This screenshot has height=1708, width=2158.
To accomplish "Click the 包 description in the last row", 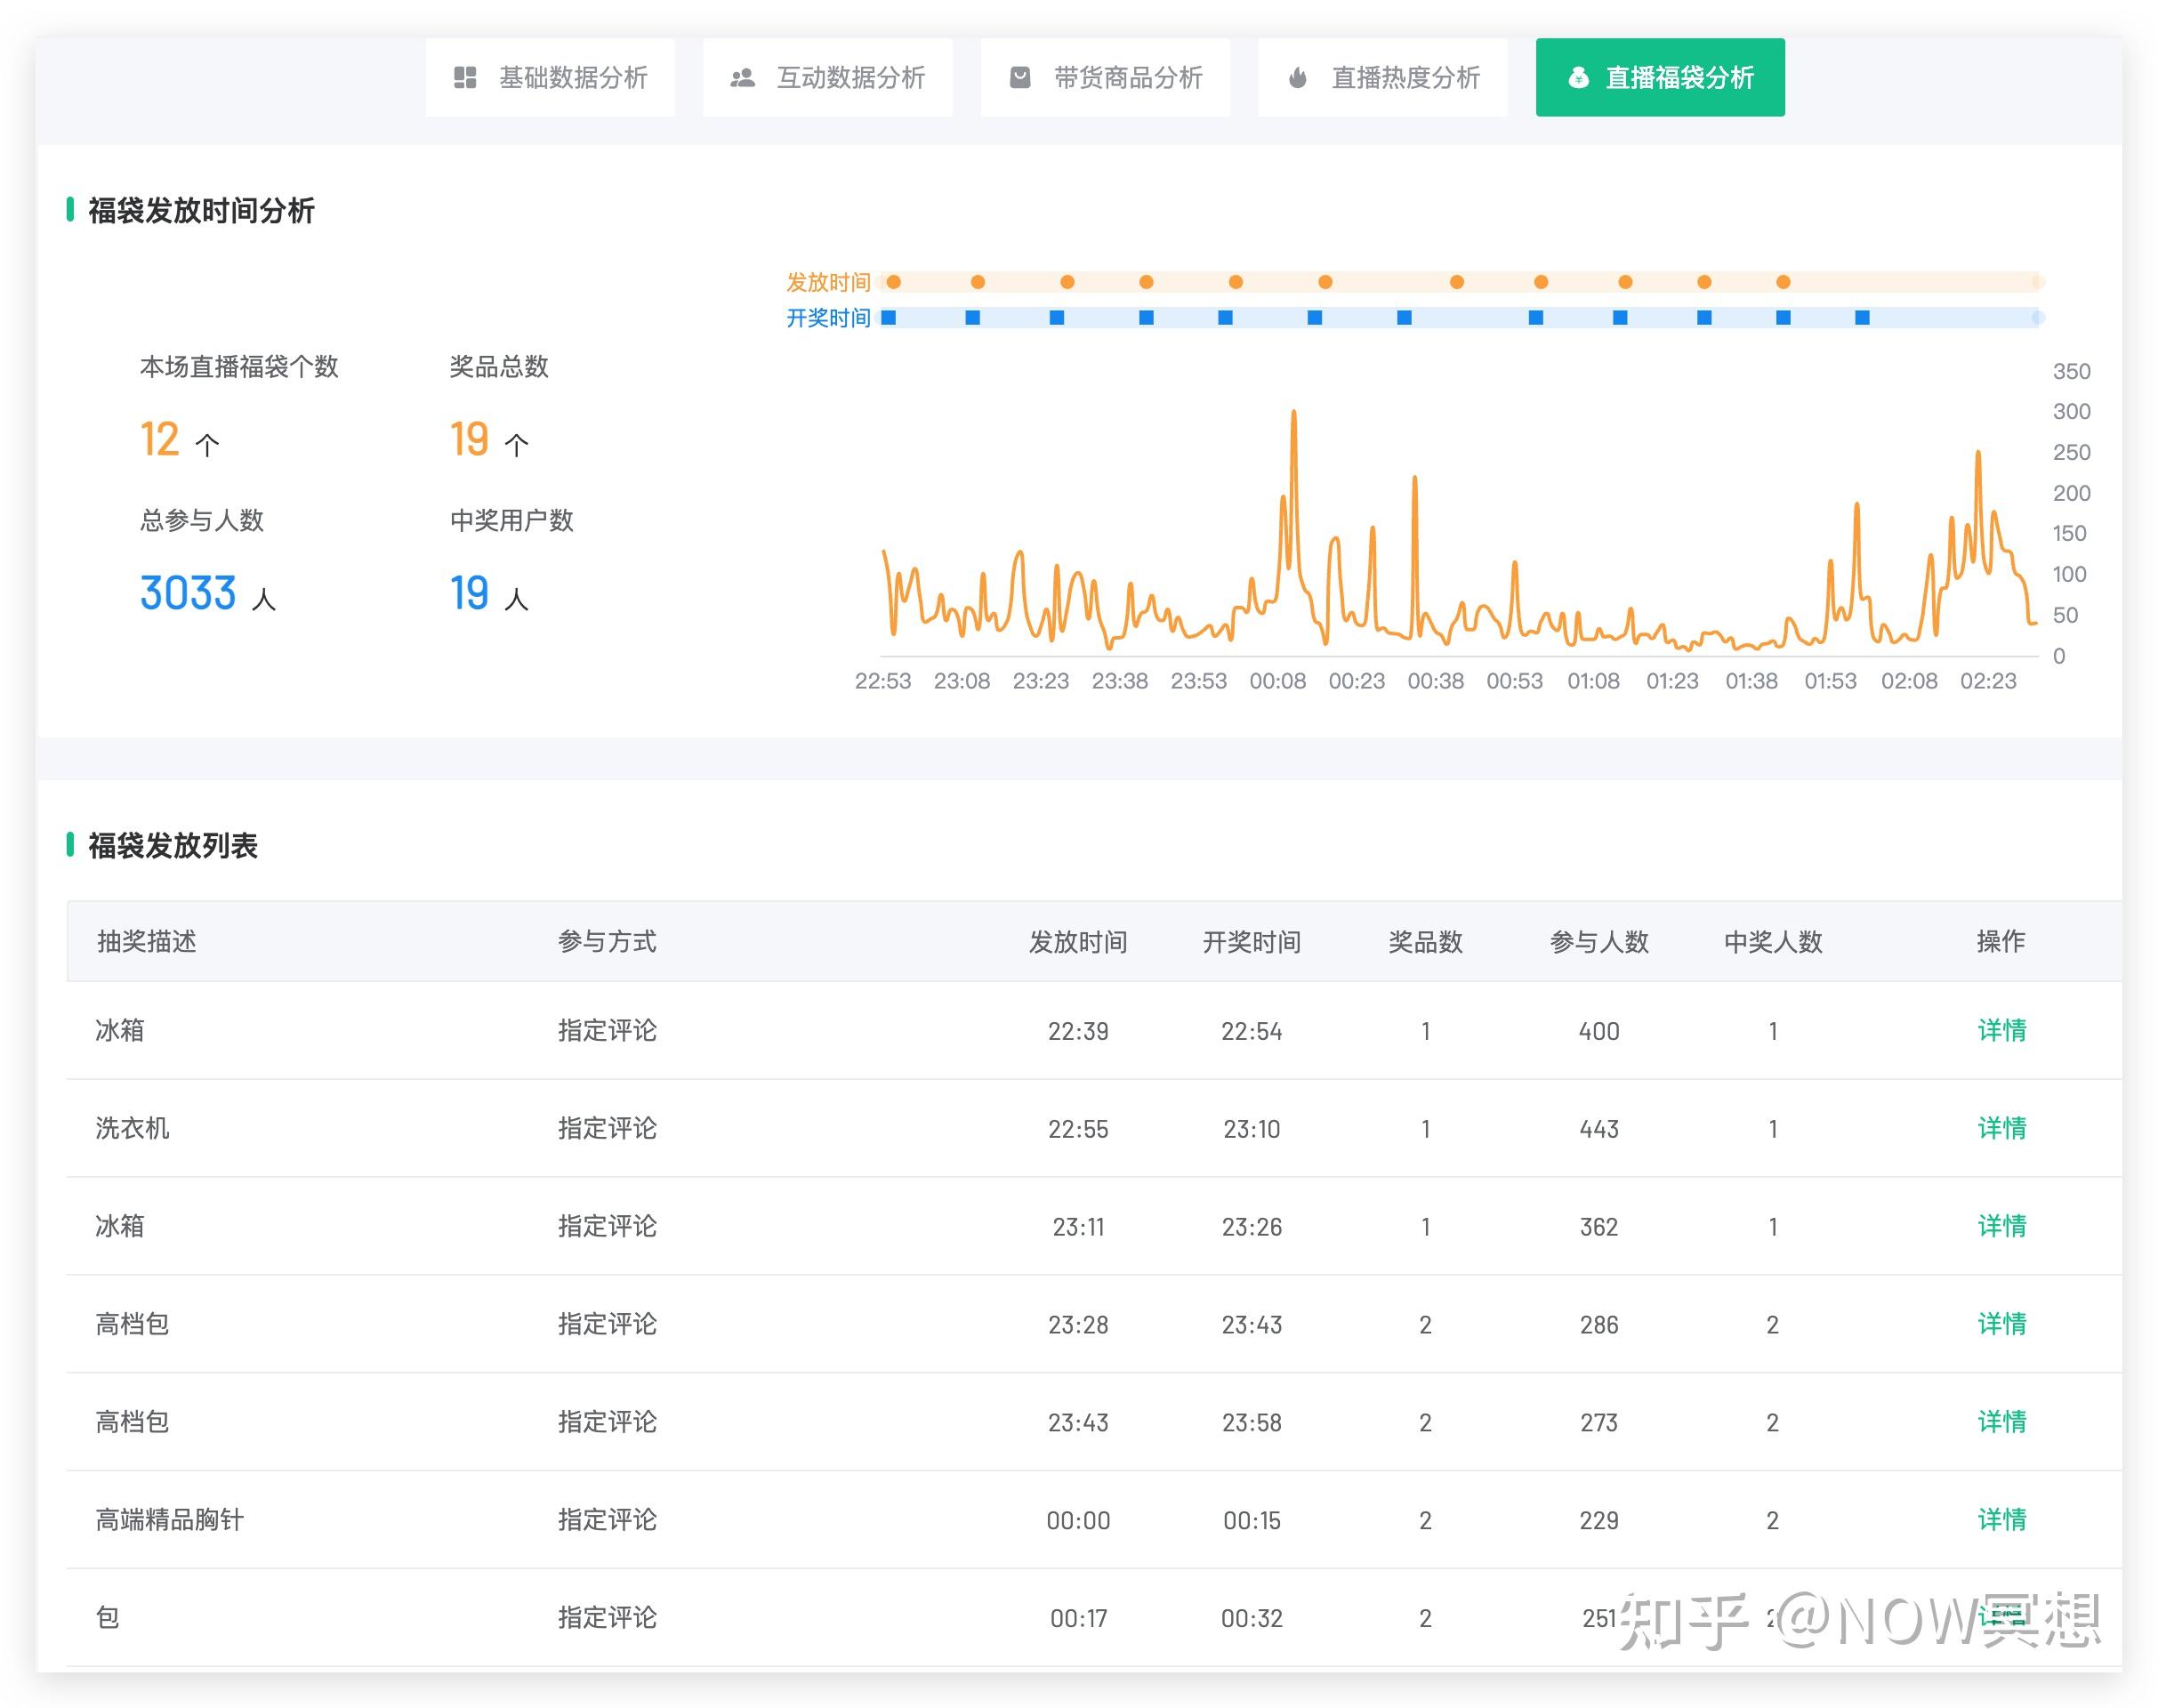I will pyautogui.click(x=107, y=1619).
